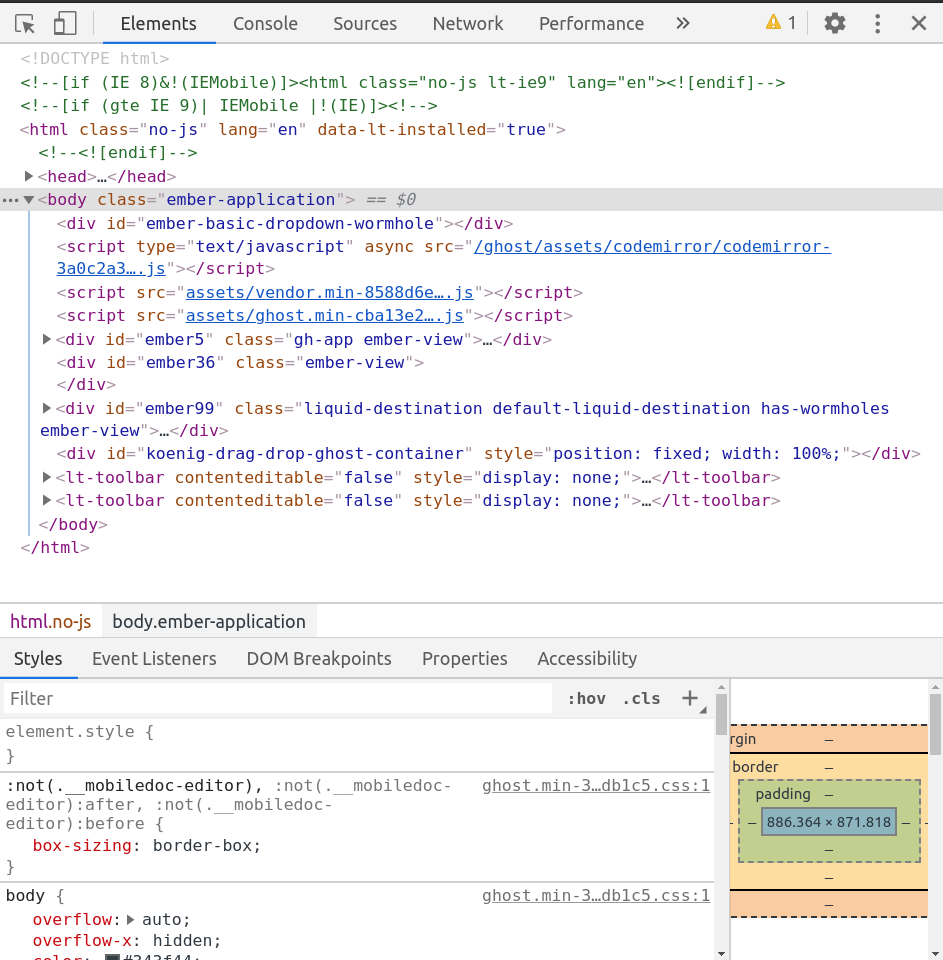Select the DOCTYPE html line

(94, 59)
